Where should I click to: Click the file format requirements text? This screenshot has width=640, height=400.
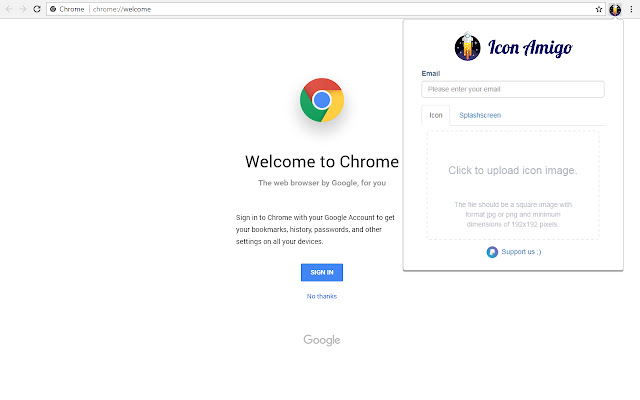[x=513, y=214]
